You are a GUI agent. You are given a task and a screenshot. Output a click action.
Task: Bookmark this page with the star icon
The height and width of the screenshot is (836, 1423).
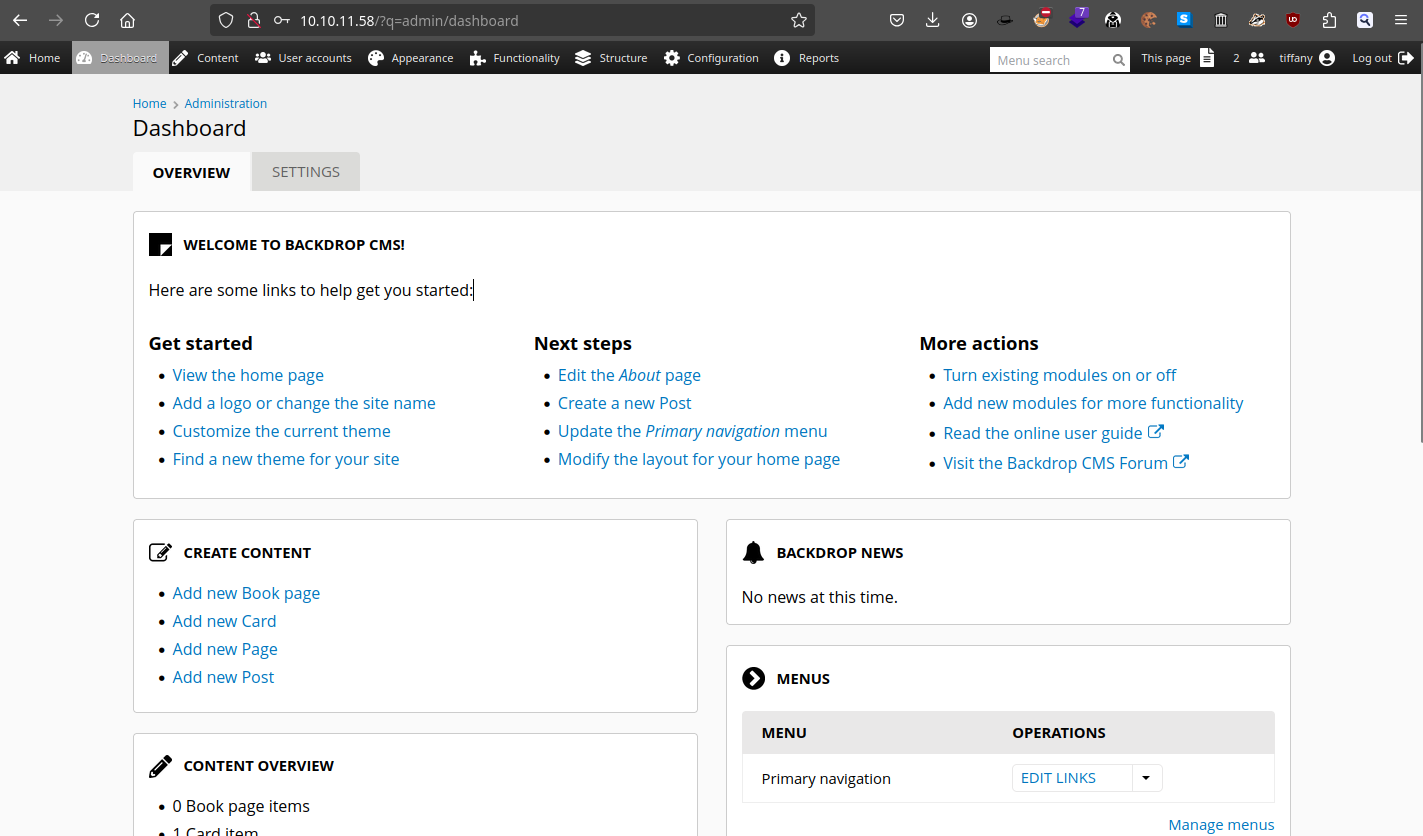[x=798, y=20]
